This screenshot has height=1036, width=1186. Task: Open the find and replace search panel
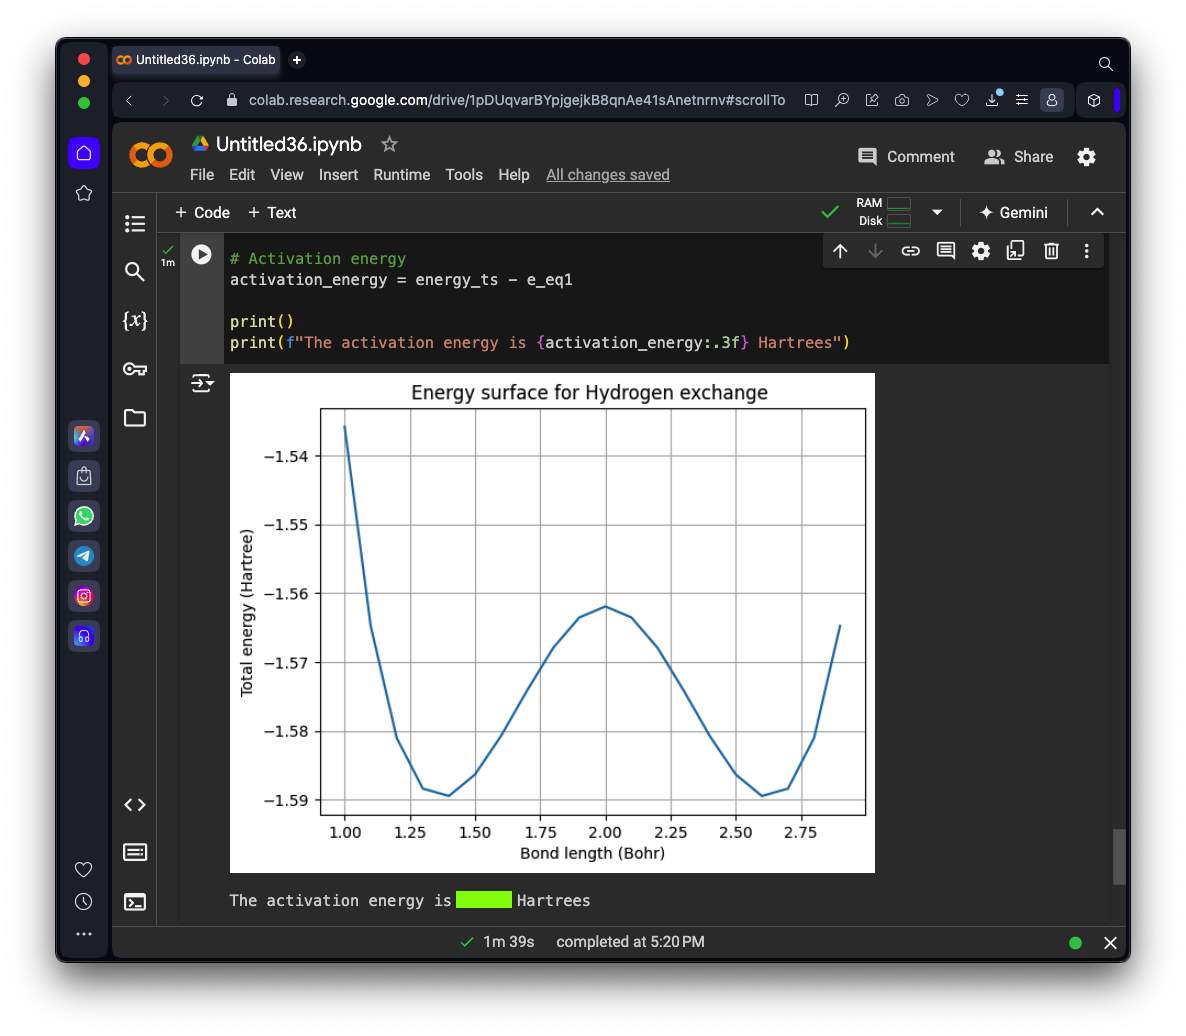135,272
